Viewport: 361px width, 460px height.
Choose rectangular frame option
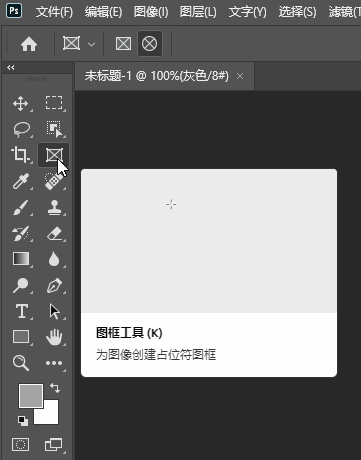123,44
